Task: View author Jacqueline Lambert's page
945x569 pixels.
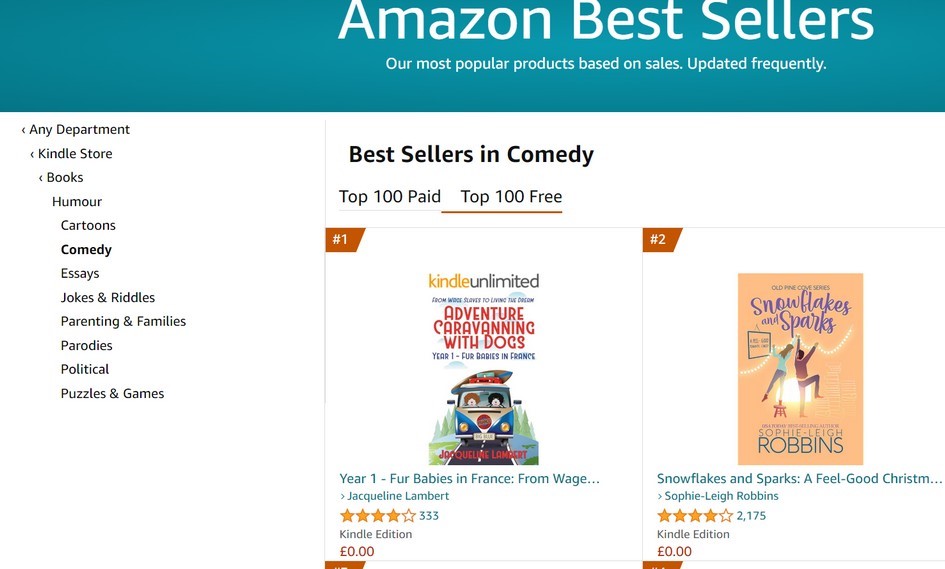Action: [x=398, y=496]
